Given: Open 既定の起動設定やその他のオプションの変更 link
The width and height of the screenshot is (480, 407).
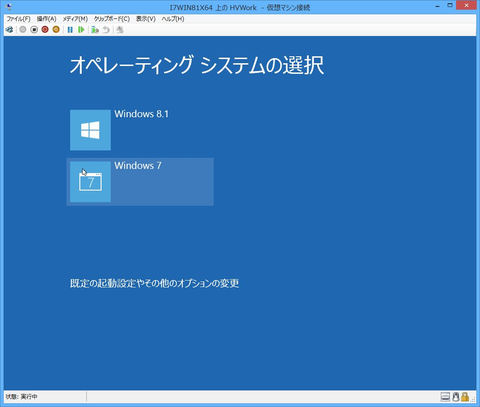Looking at the screenshot, I should (154, 283).
